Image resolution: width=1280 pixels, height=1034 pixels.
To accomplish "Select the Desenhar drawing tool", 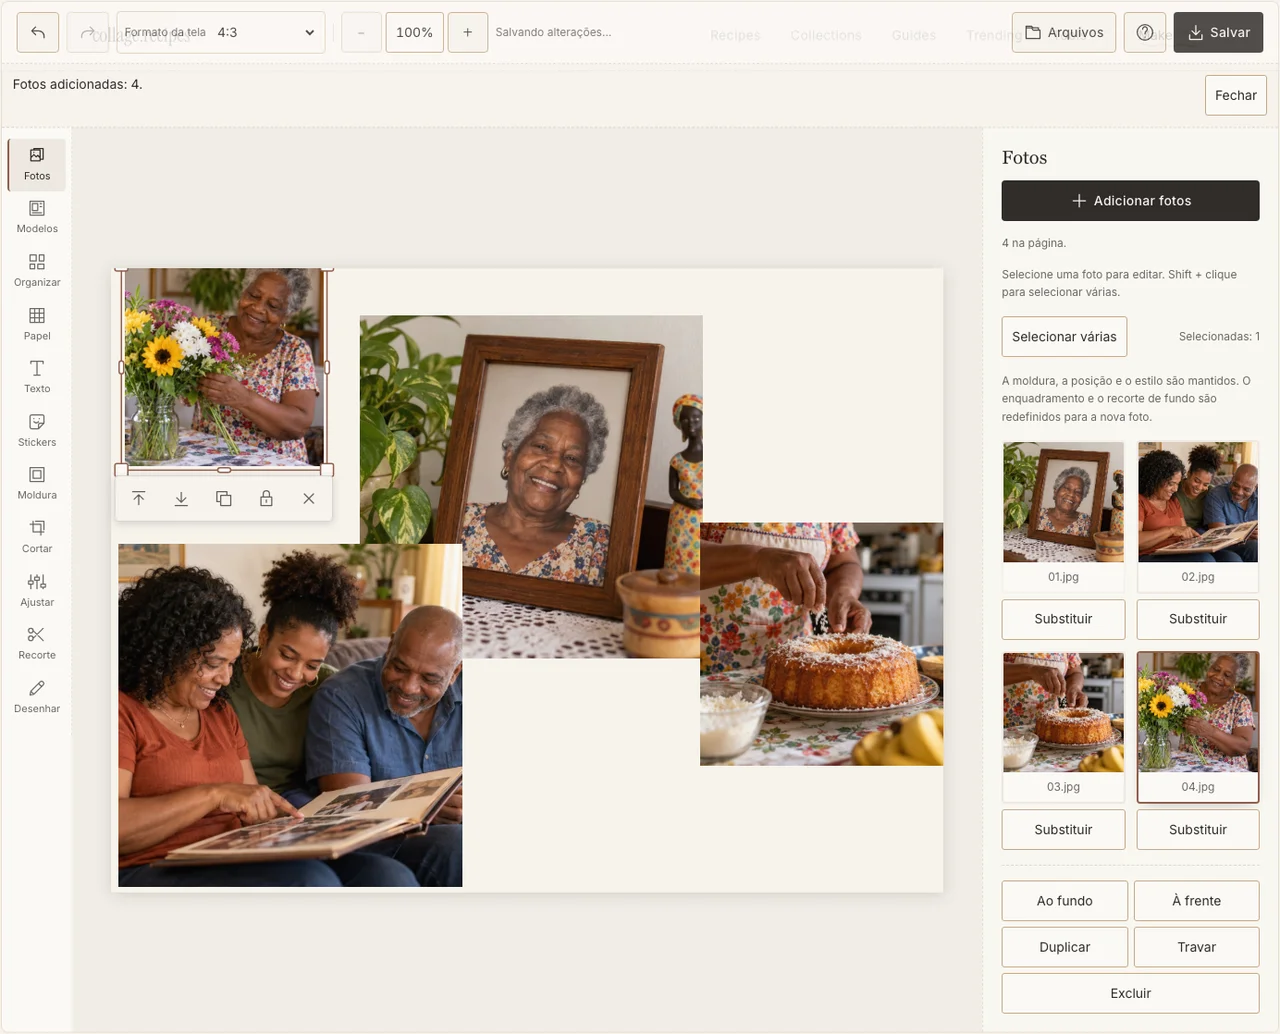I will click(37, 697).
